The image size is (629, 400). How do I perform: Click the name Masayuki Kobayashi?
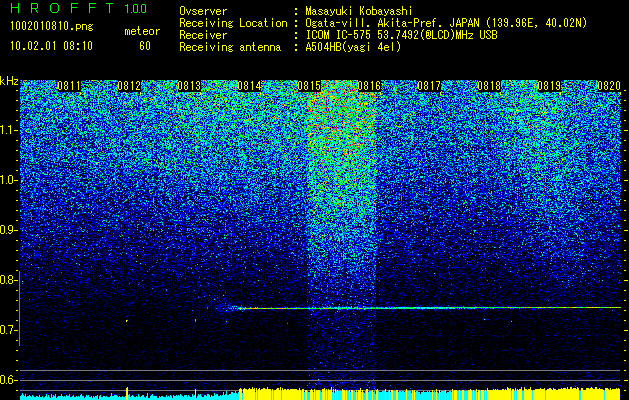click(359, 12)
